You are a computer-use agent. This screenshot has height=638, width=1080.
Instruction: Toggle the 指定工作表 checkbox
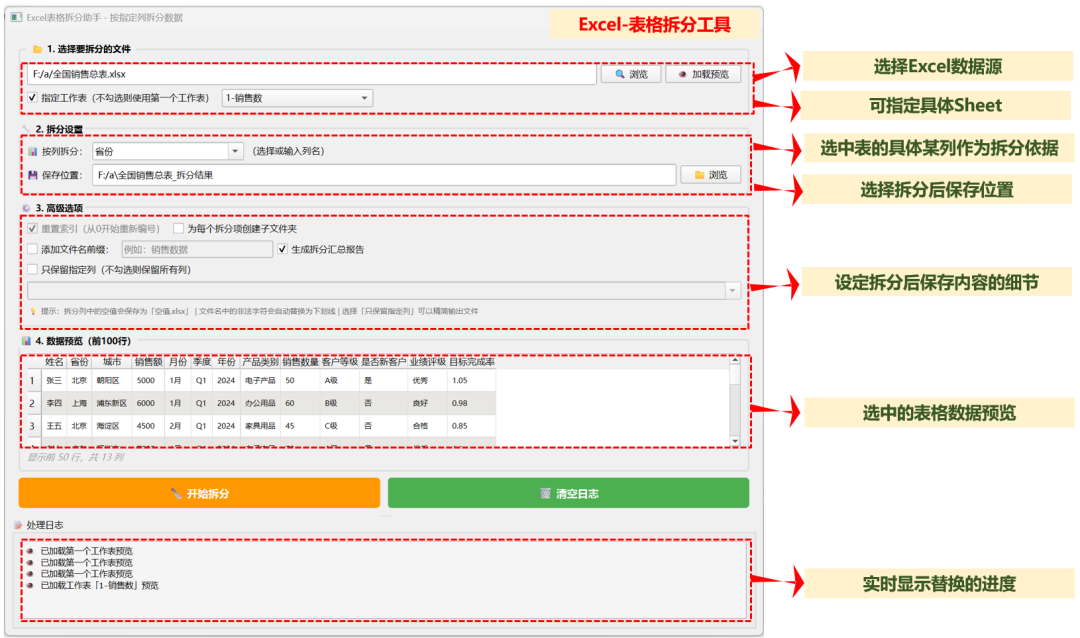tap(32, 98)
